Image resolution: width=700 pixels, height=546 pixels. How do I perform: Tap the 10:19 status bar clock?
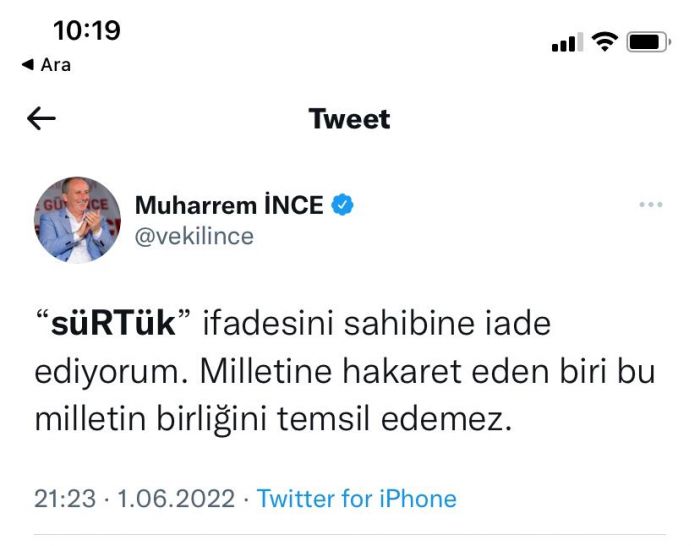click(87, 31)
